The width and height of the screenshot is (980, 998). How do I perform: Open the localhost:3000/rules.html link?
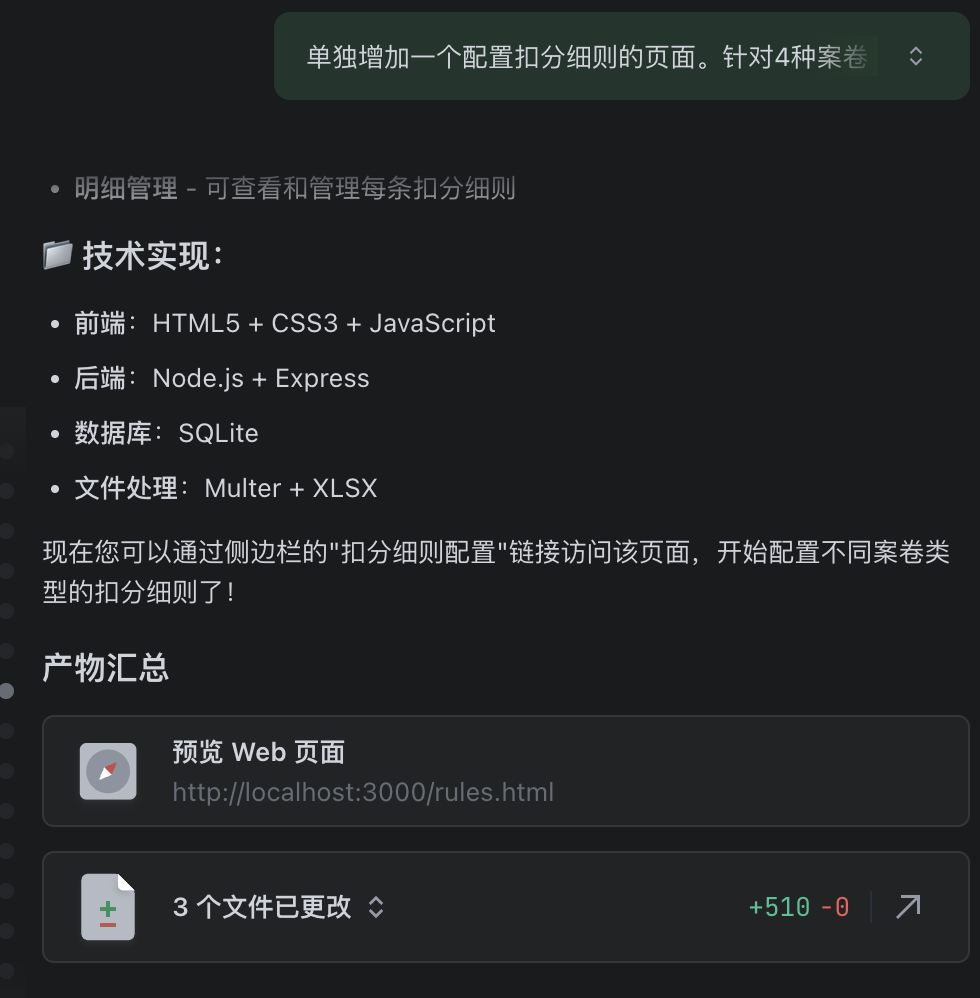363,792
